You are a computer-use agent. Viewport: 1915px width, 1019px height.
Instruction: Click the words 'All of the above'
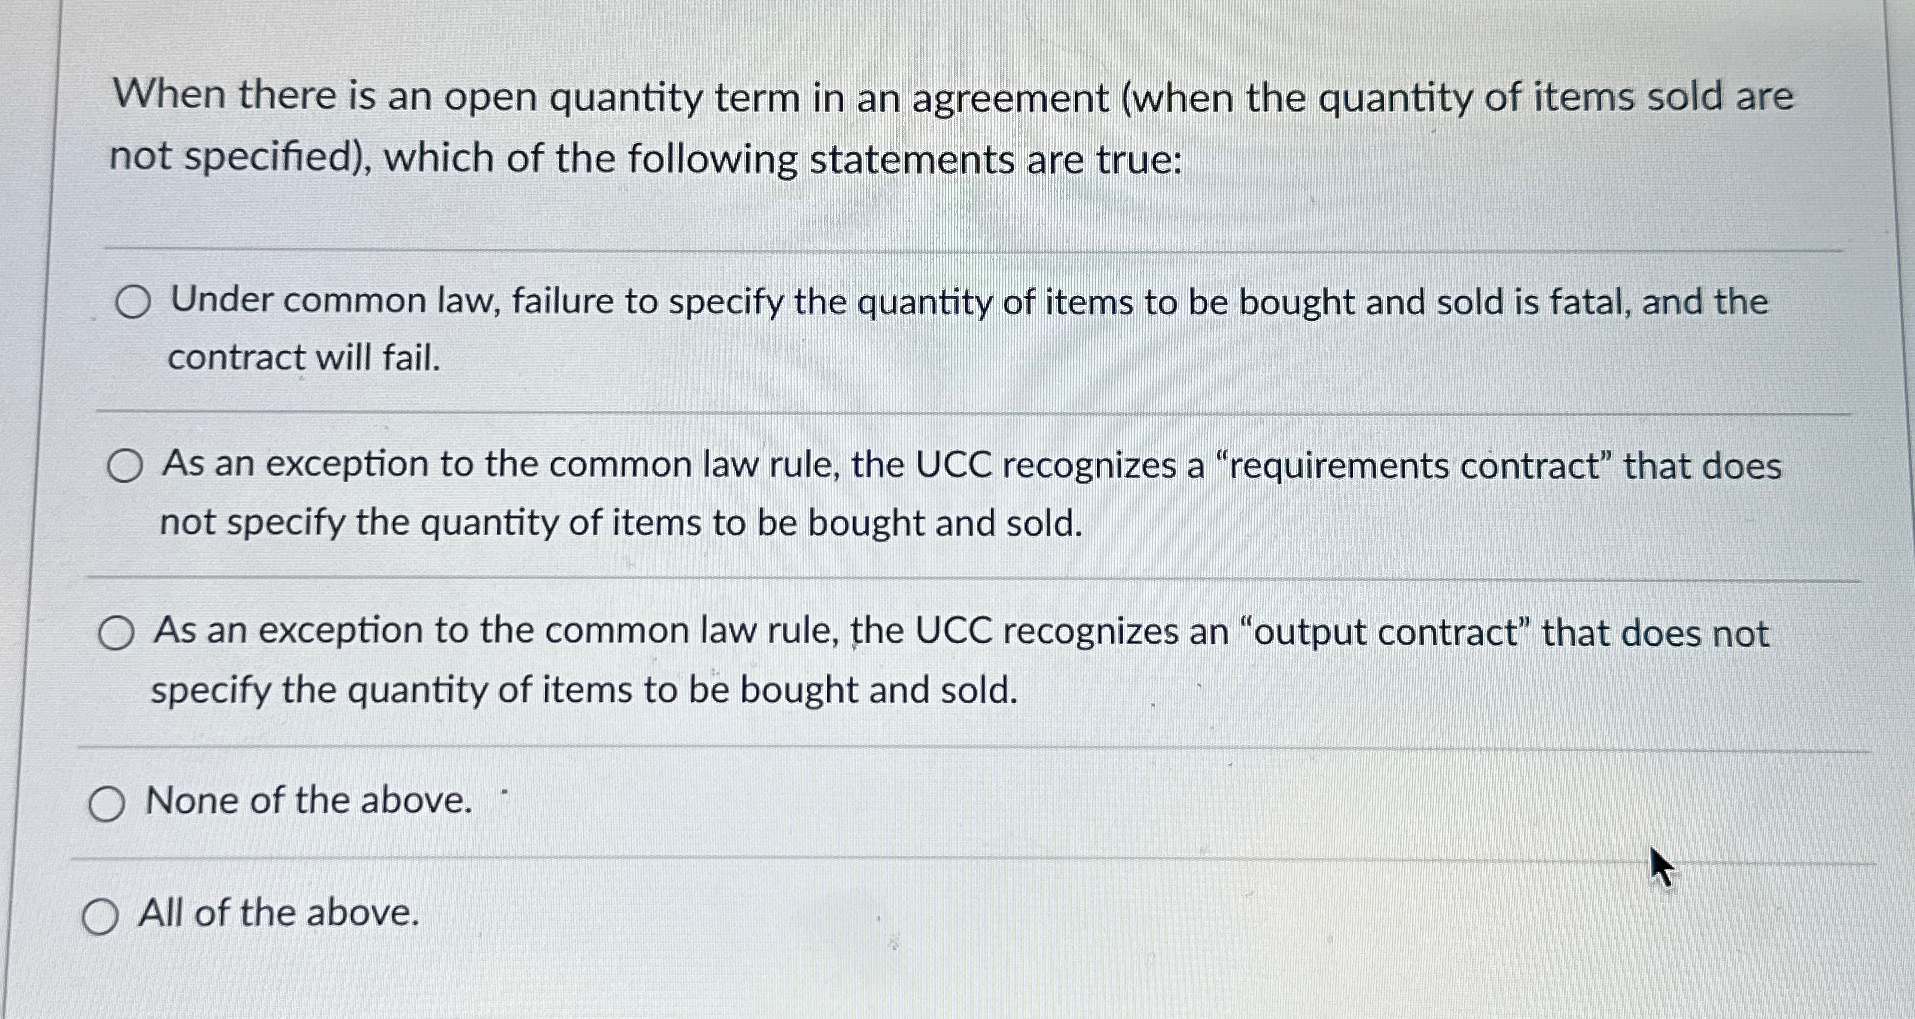[x=278, y=913]
